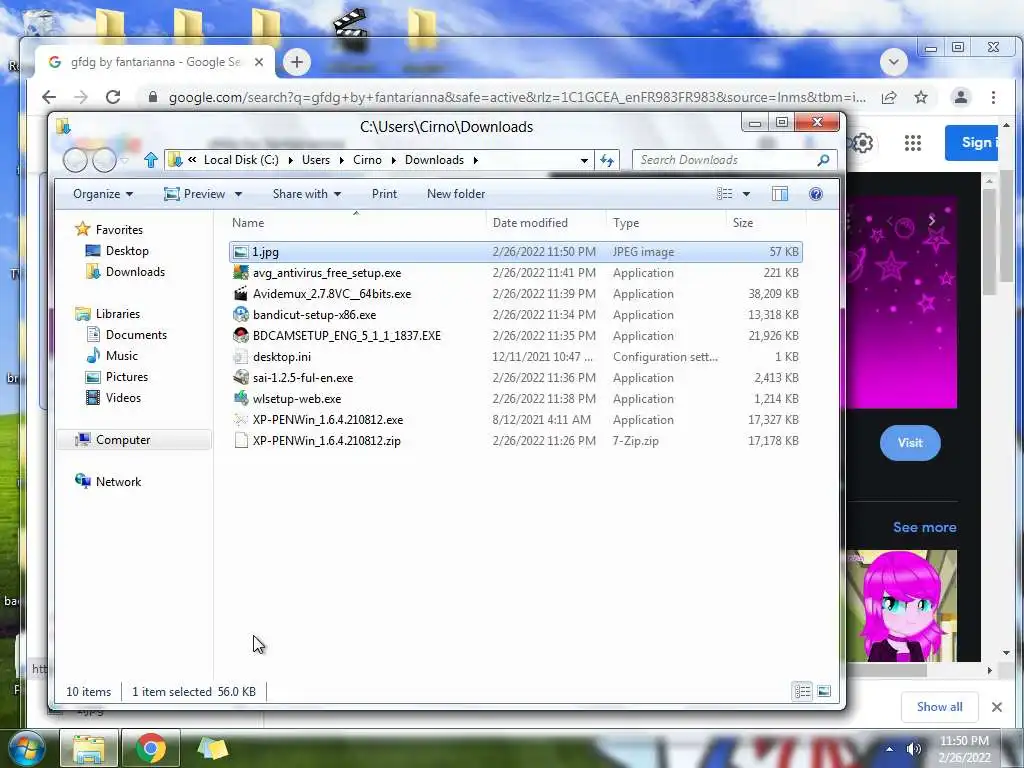Click New folder in the toolbar
This screenshot has width=1024, height=768.
pos(456,194)
